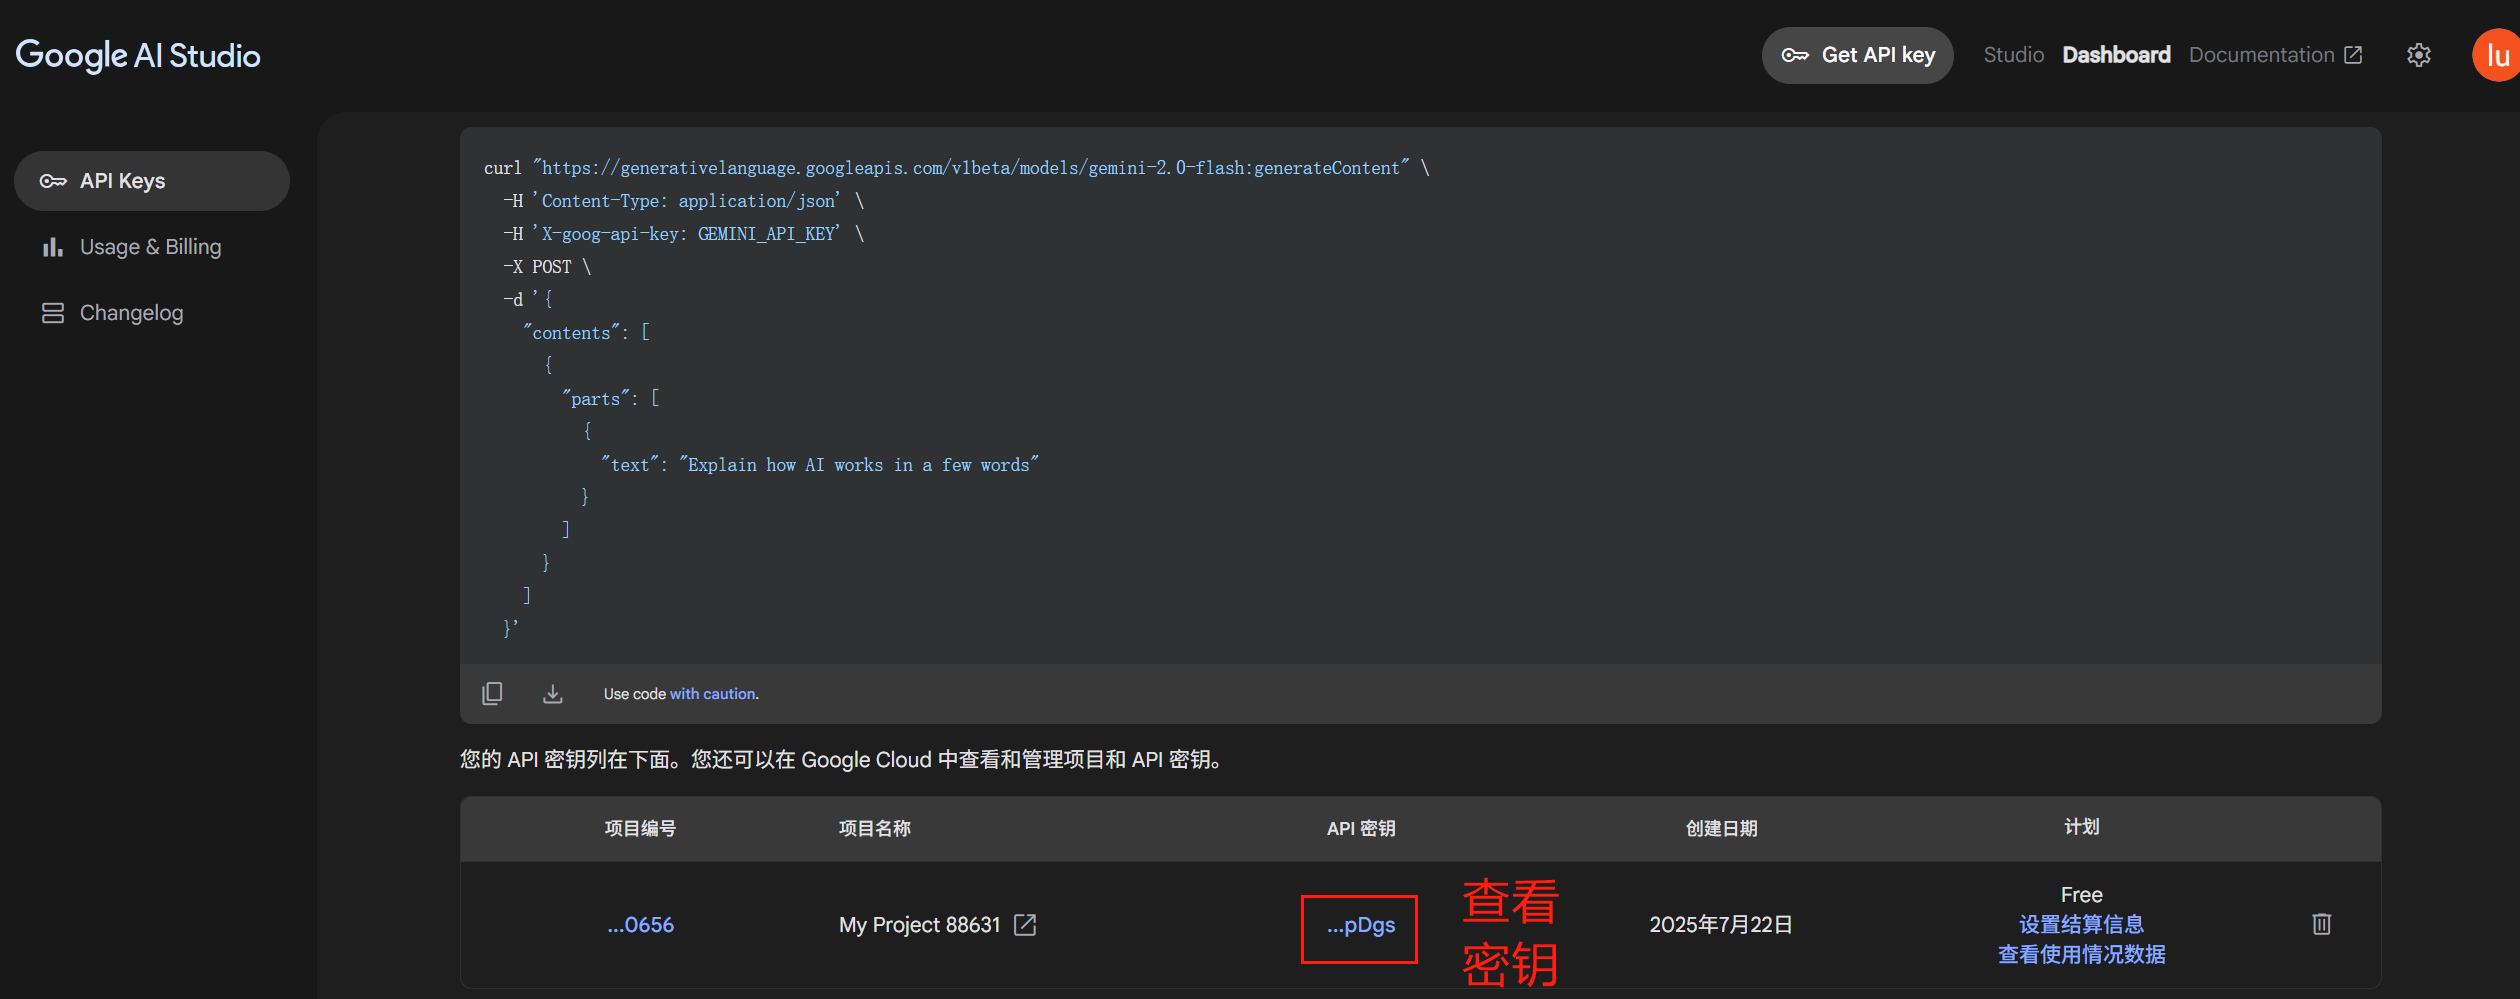This screenshot has height=999, width=2520.
Task: Click the Content-Type header line
Action: [684, 201]
